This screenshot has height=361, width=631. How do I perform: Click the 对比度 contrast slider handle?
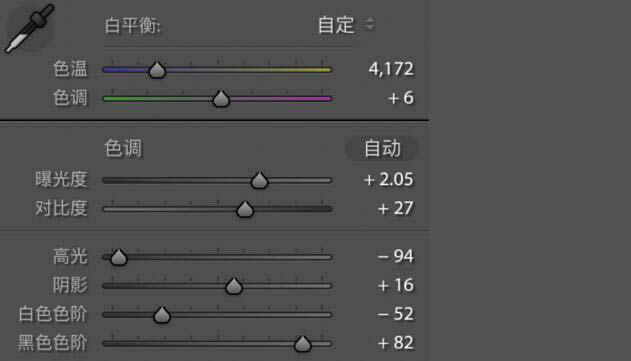(245, 209)
